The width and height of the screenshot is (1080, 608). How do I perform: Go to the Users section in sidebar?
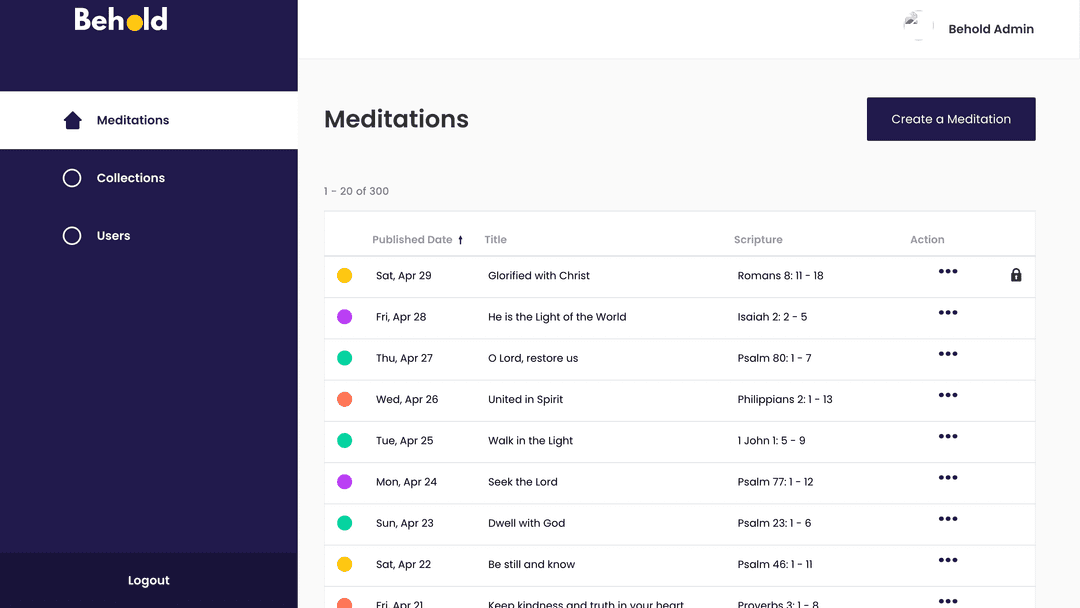[x=113, y=236]
